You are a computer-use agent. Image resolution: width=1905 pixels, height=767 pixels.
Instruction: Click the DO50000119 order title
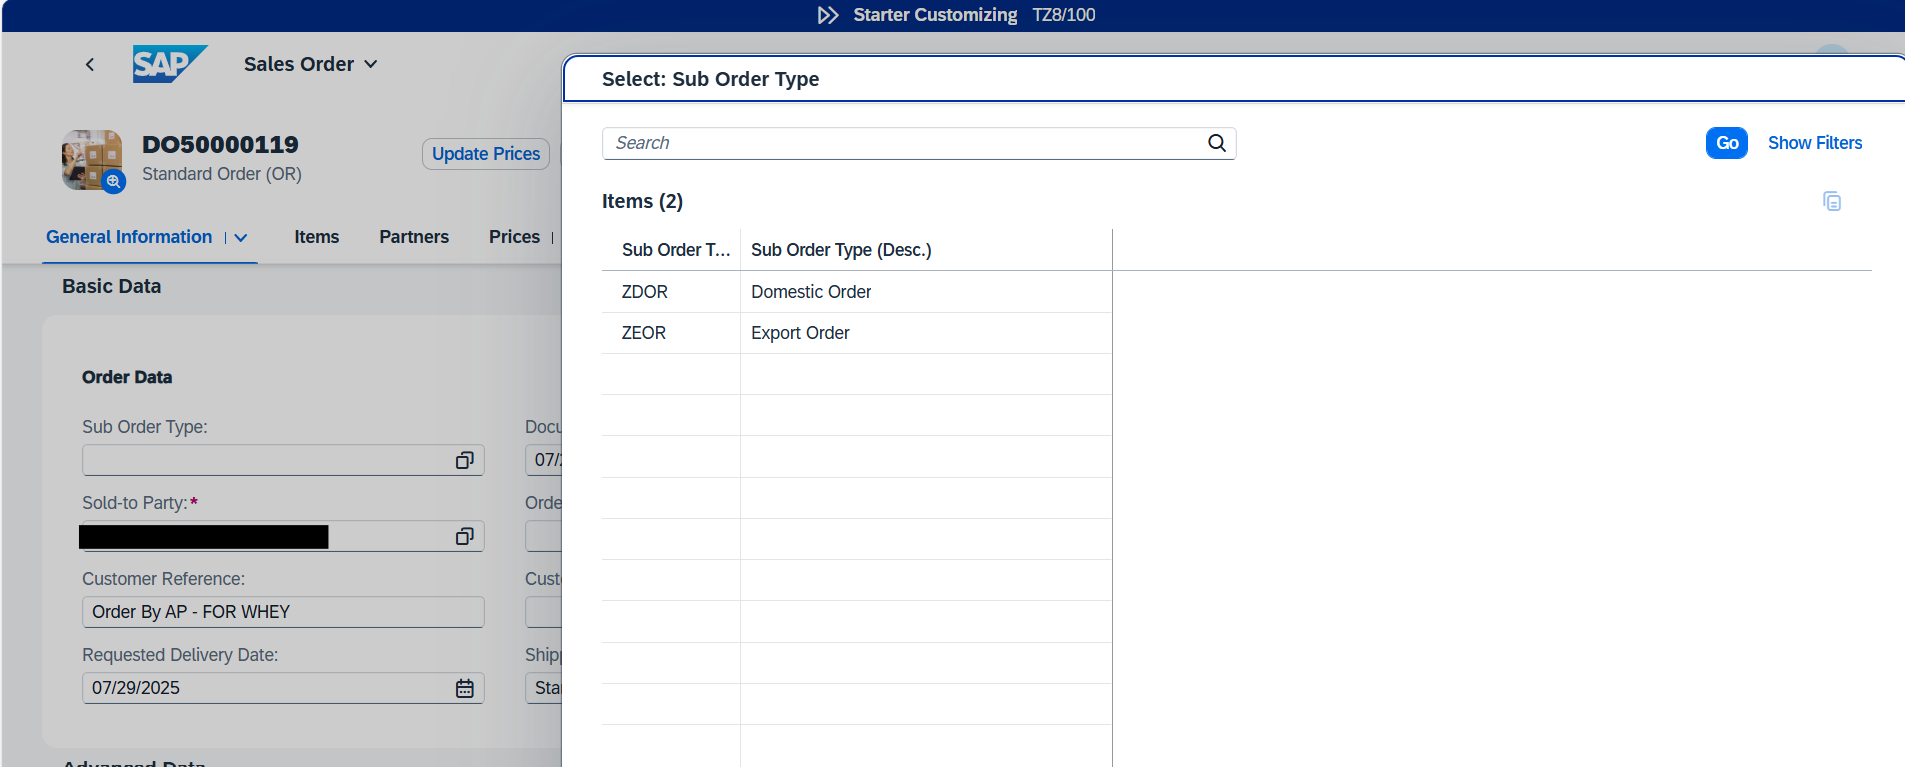click(220, 145)
